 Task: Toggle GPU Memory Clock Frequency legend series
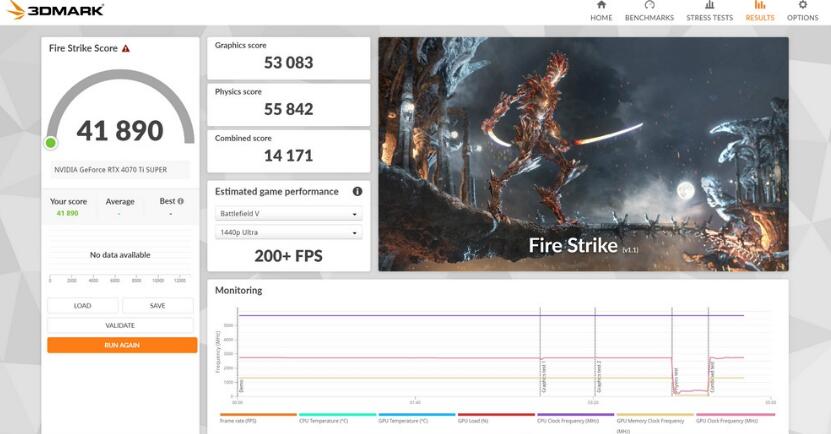655,422
